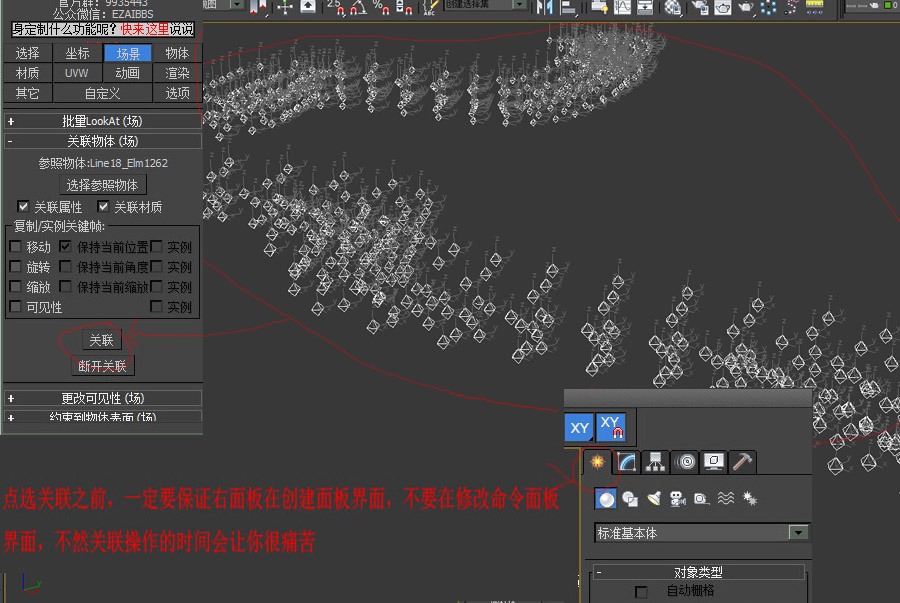
Task: Click the 参照物体:Line18_Elm1262 label
Action: click(x=103, y=164)
